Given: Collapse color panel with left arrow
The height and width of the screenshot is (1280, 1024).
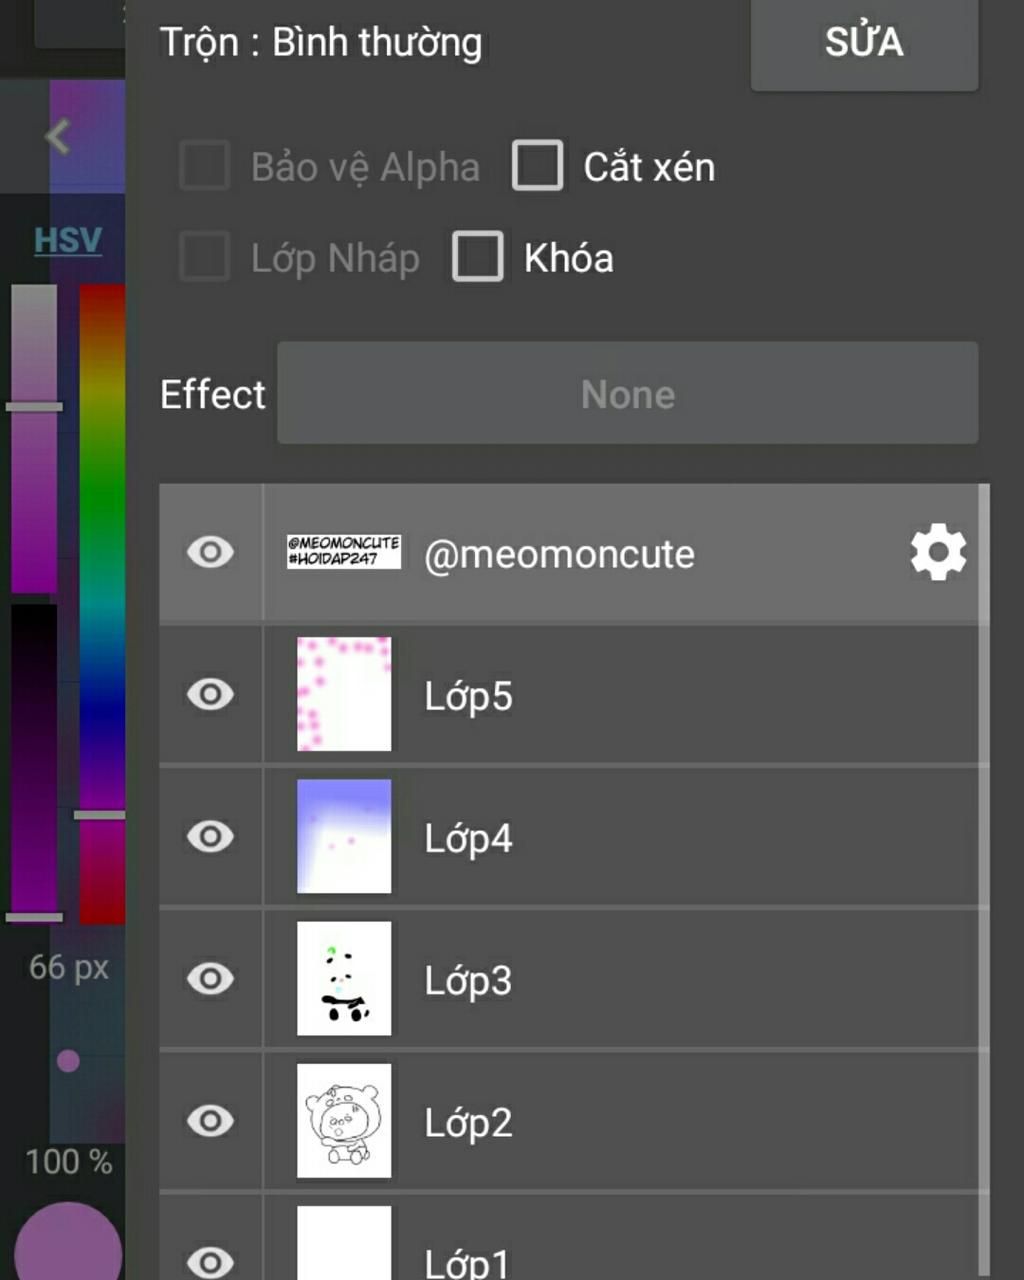Looking at the screenshot, I should coord(58,137).
